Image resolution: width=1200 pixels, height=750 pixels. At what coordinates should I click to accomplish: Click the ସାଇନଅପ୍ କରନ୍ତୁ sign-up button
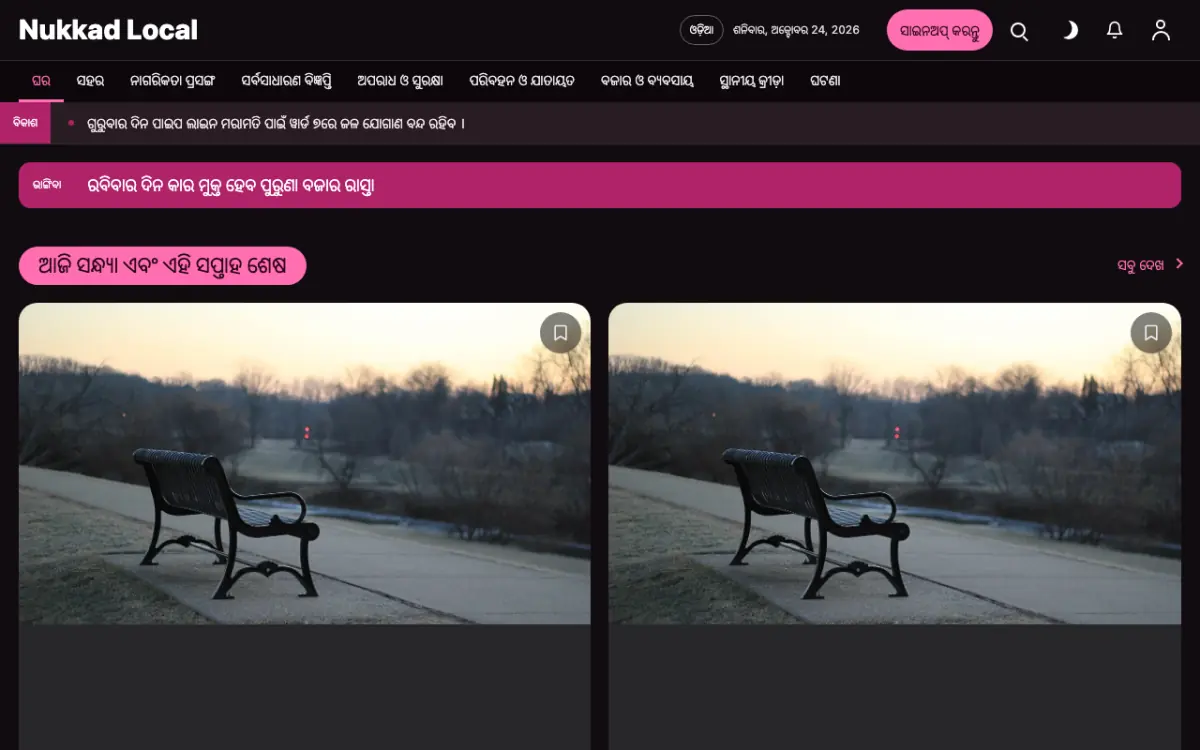[939, 30]
